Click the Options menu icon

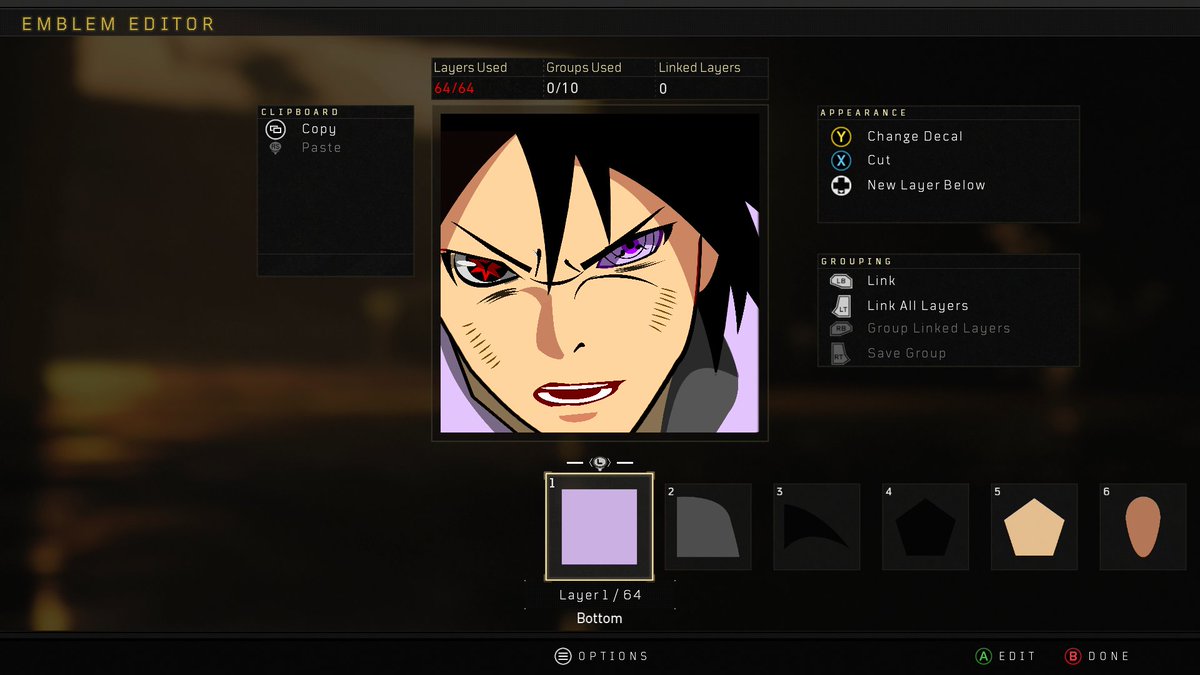coord(563,656)
